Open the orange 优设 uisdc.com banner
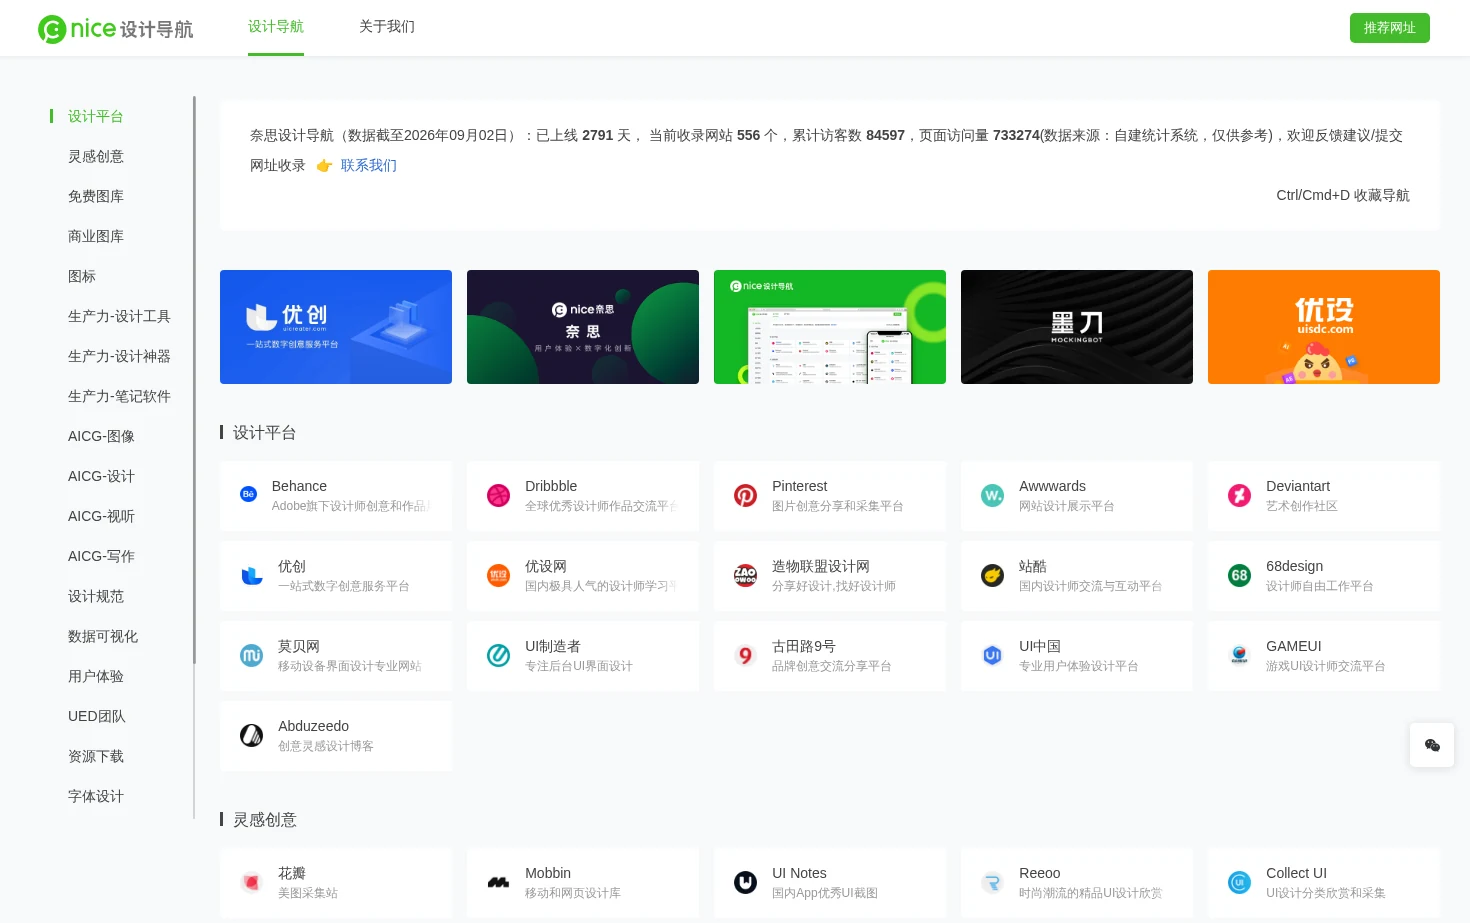1470x923 pixels. [x=1324, y=327]
